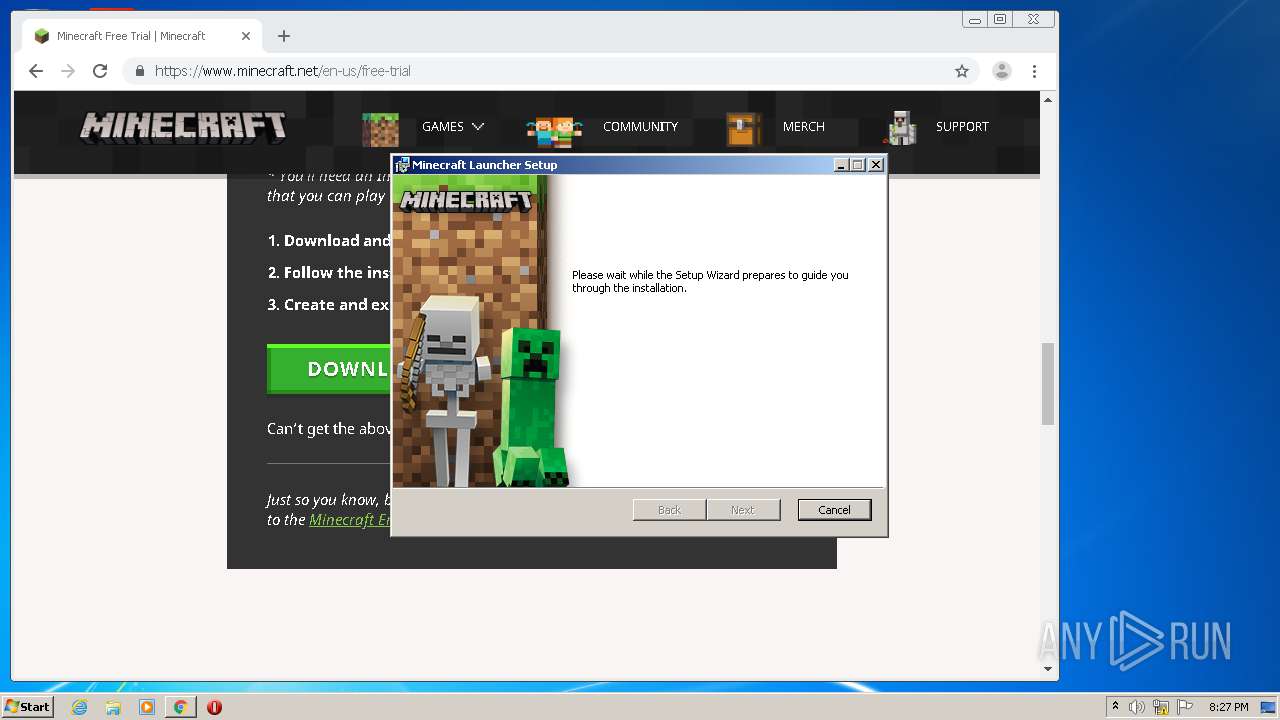Click the address bar URL

283,71
